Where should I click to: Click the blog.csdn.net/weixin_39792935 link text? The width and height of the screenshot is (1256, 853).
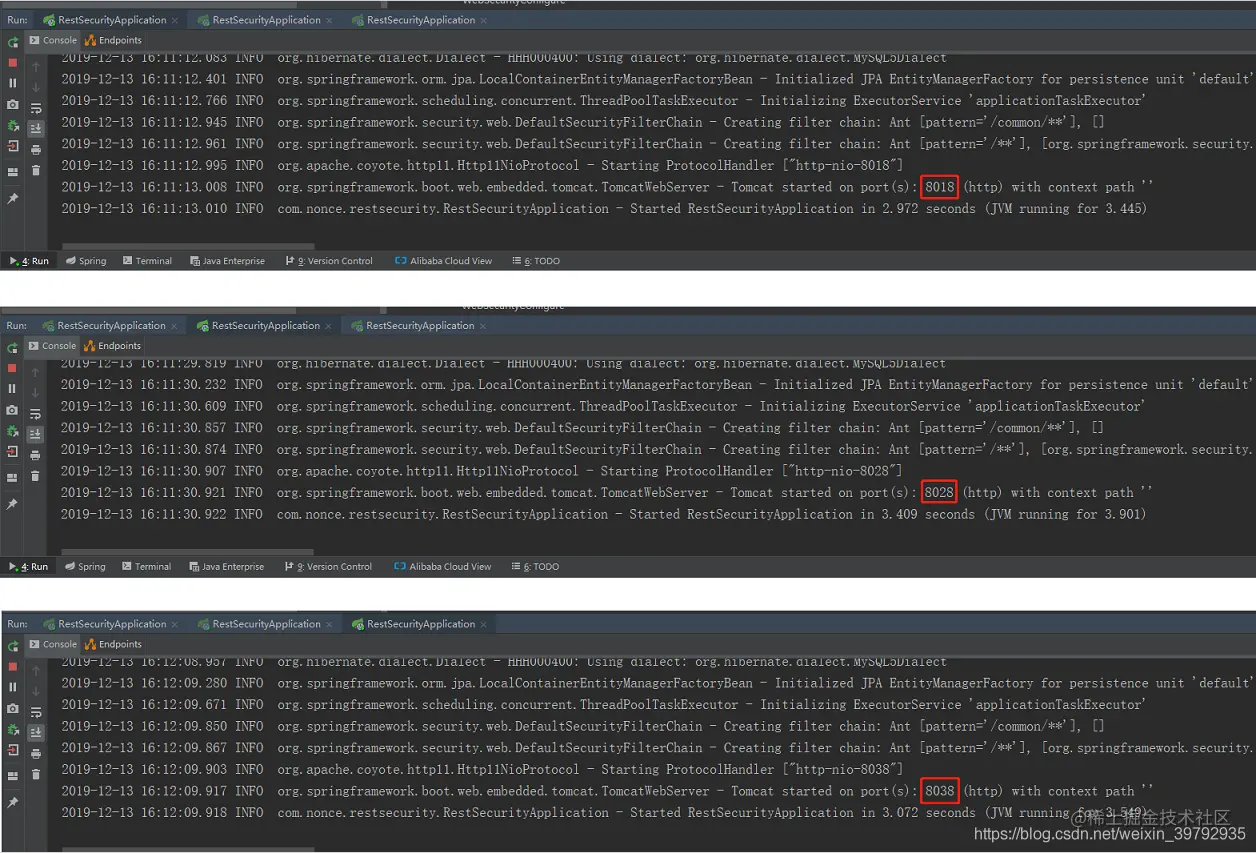click(1110, 834)
